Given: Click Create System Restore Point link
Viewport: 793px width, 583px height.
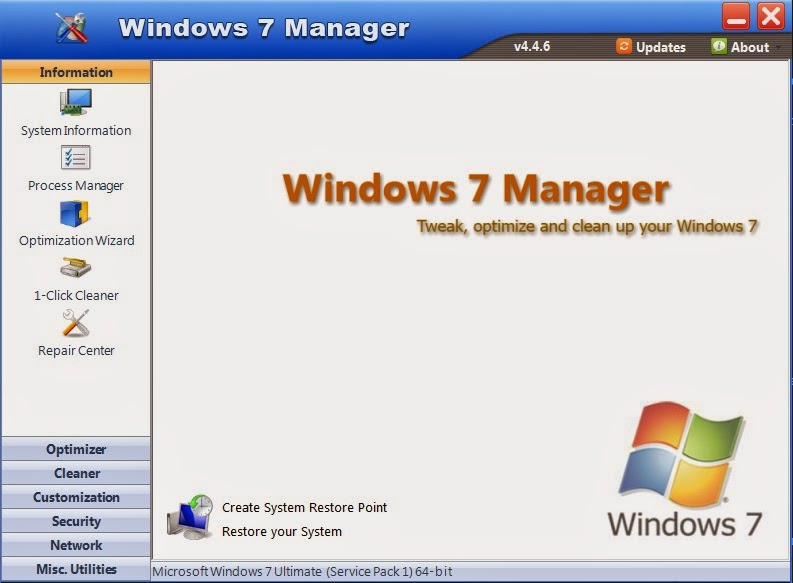Looking at the screenshot, I should 304,507.
